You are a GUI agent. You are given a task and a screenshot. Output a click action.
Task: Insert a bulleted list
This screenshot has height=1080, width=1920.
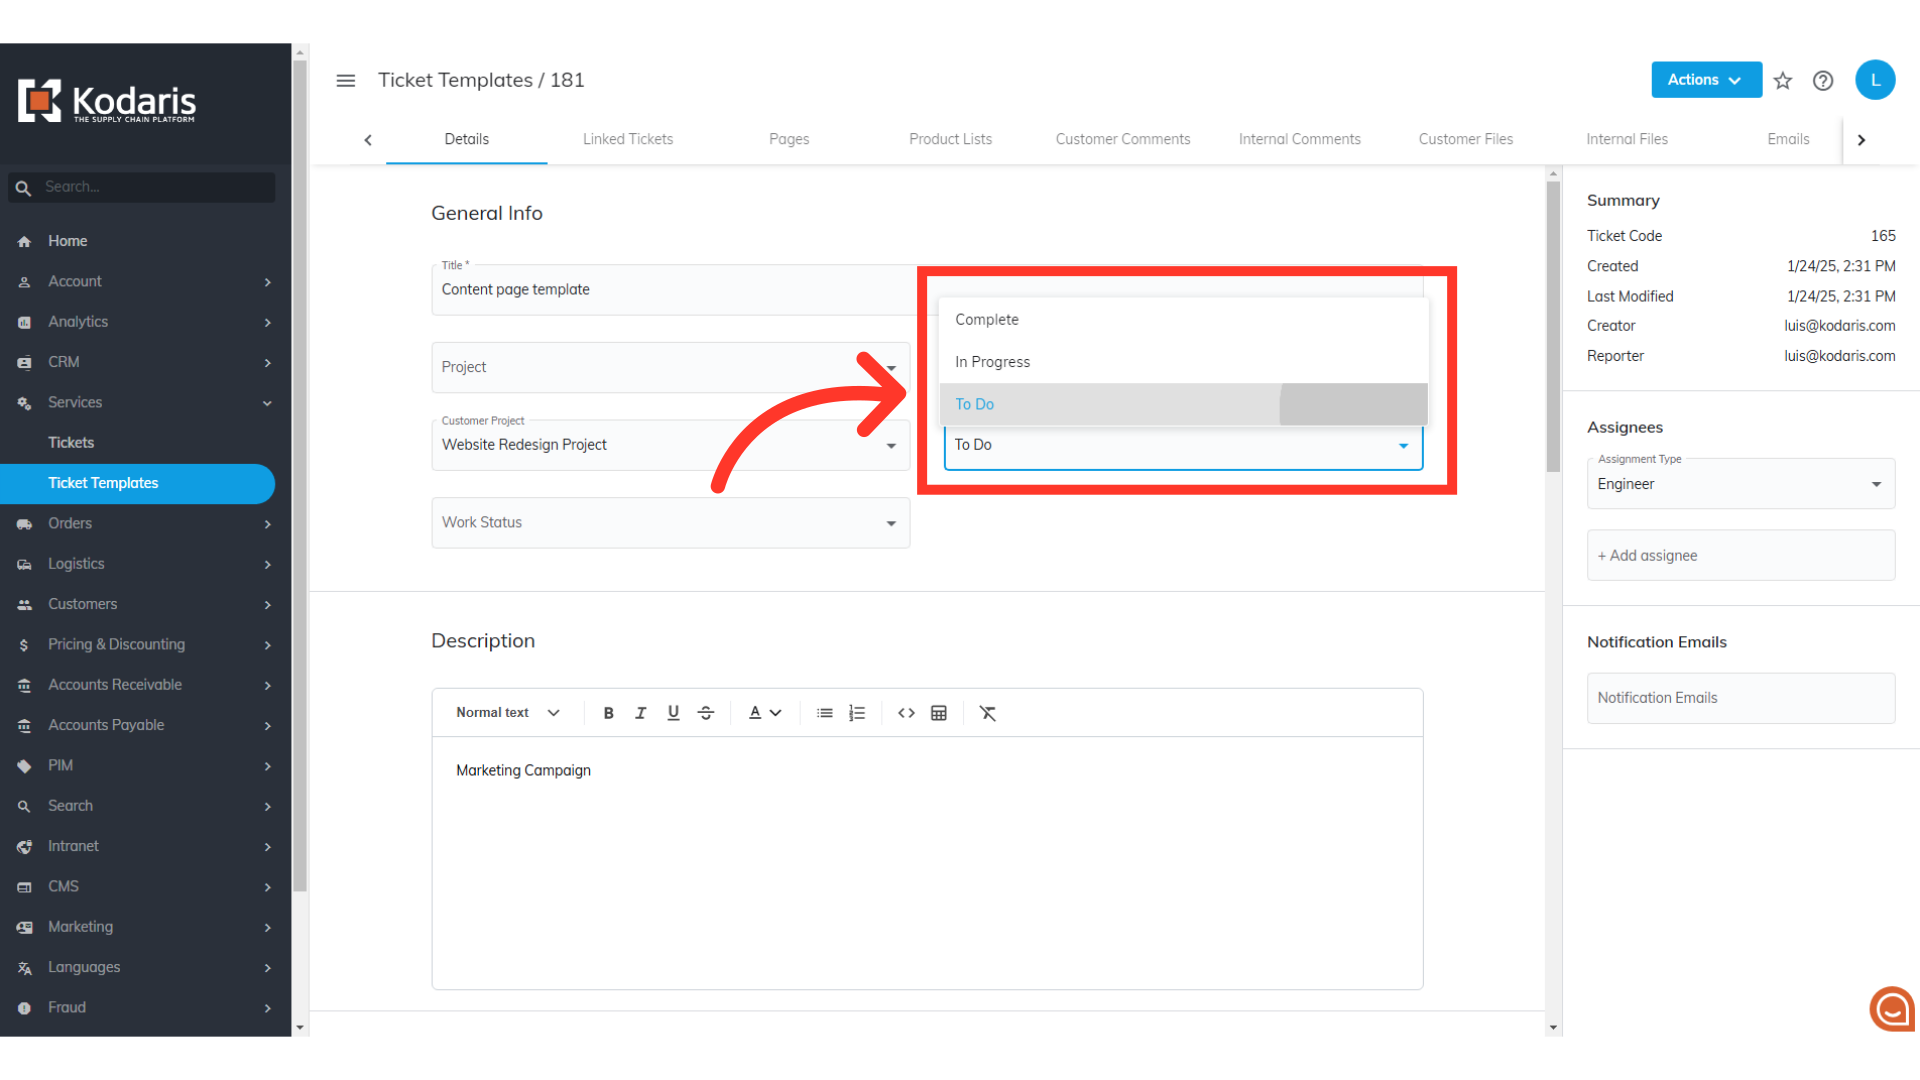pos(824,713)
